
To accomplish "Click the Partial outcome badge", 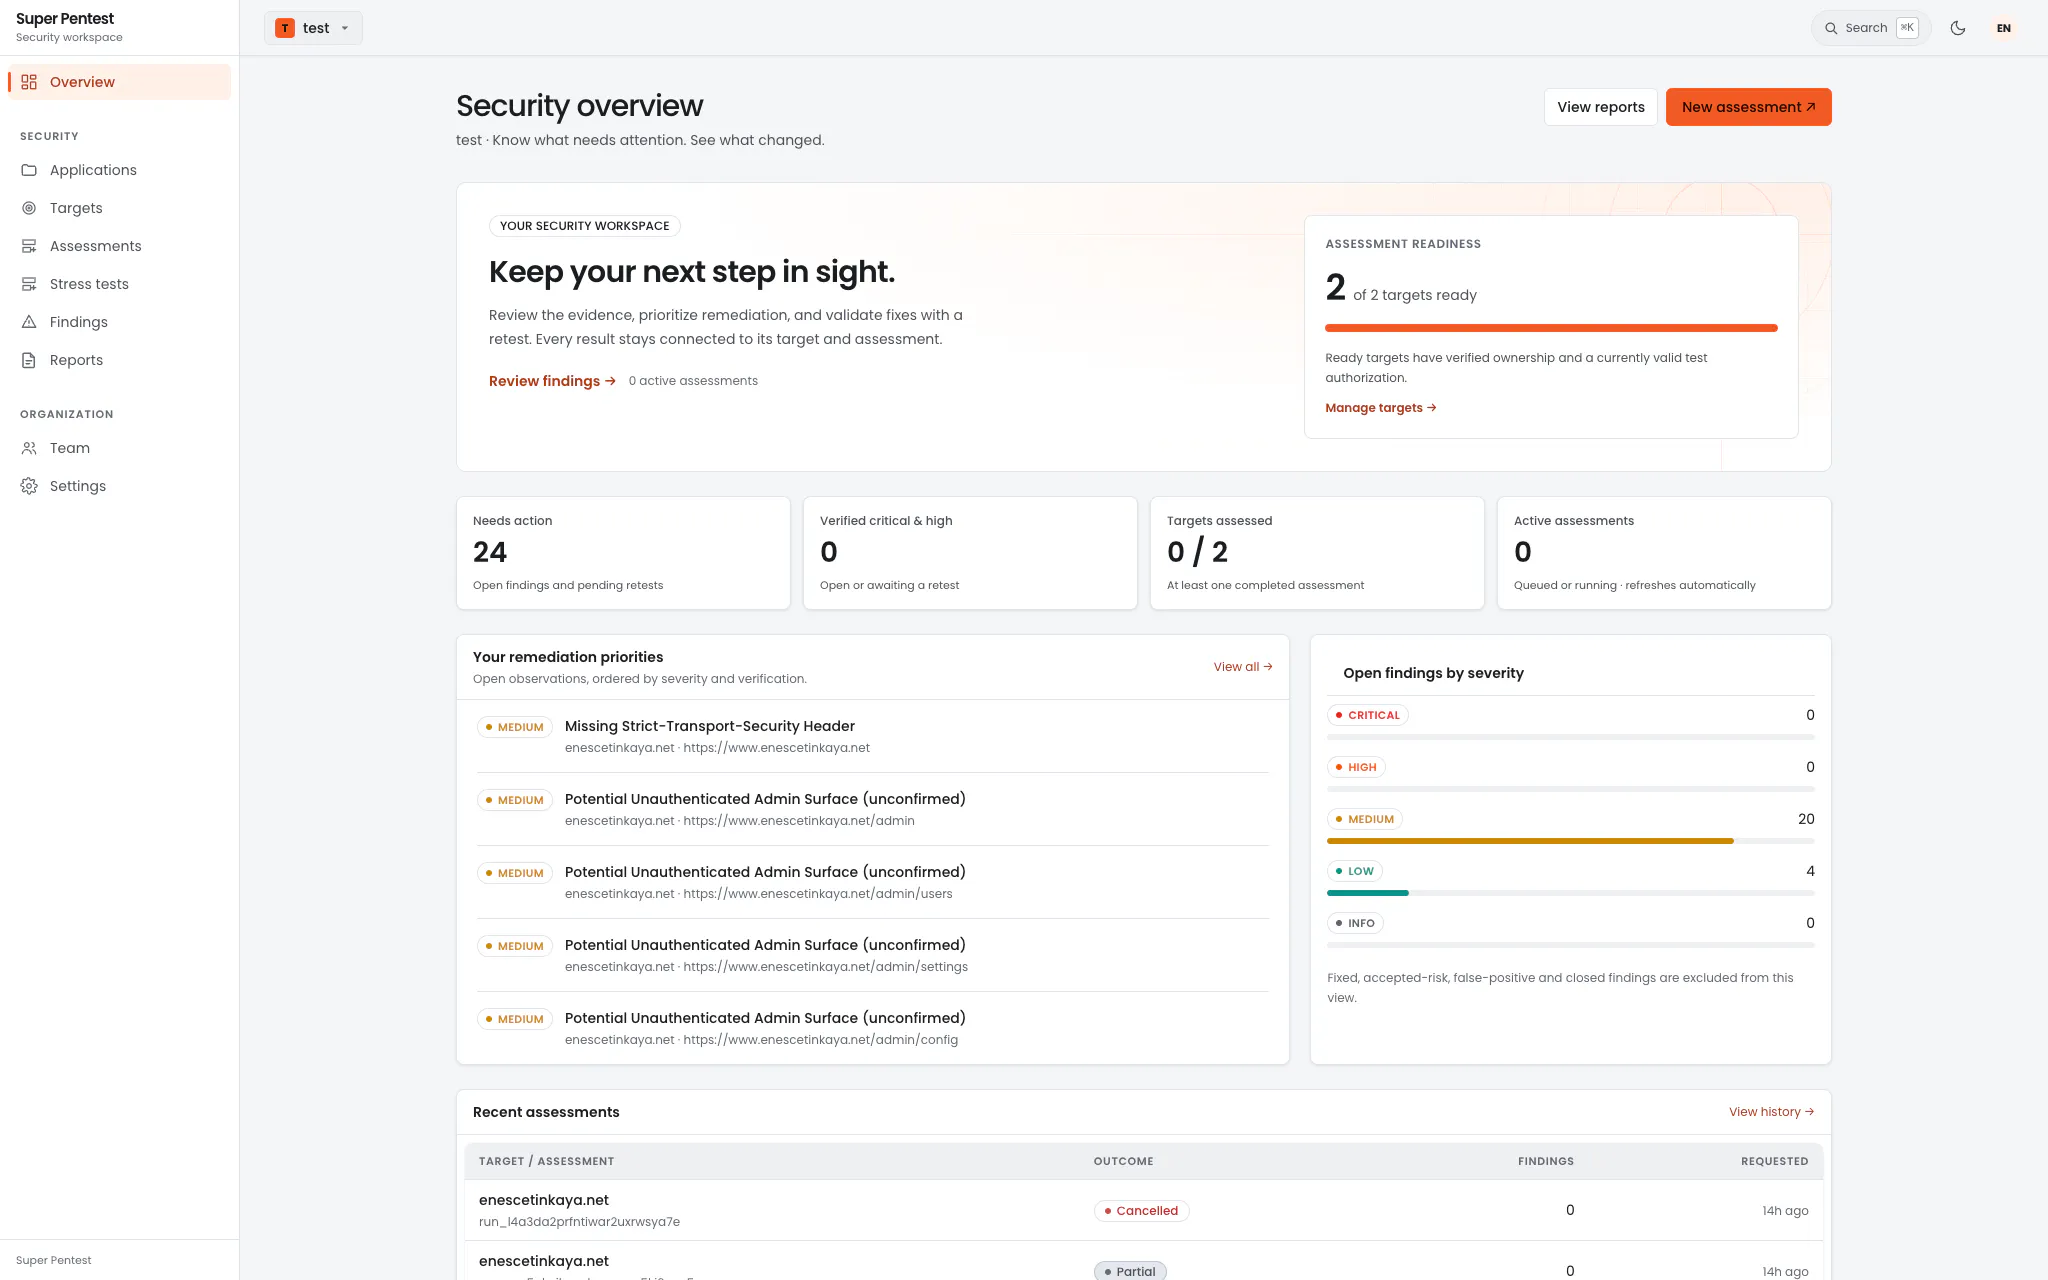I will (x=1130, y=1271).
